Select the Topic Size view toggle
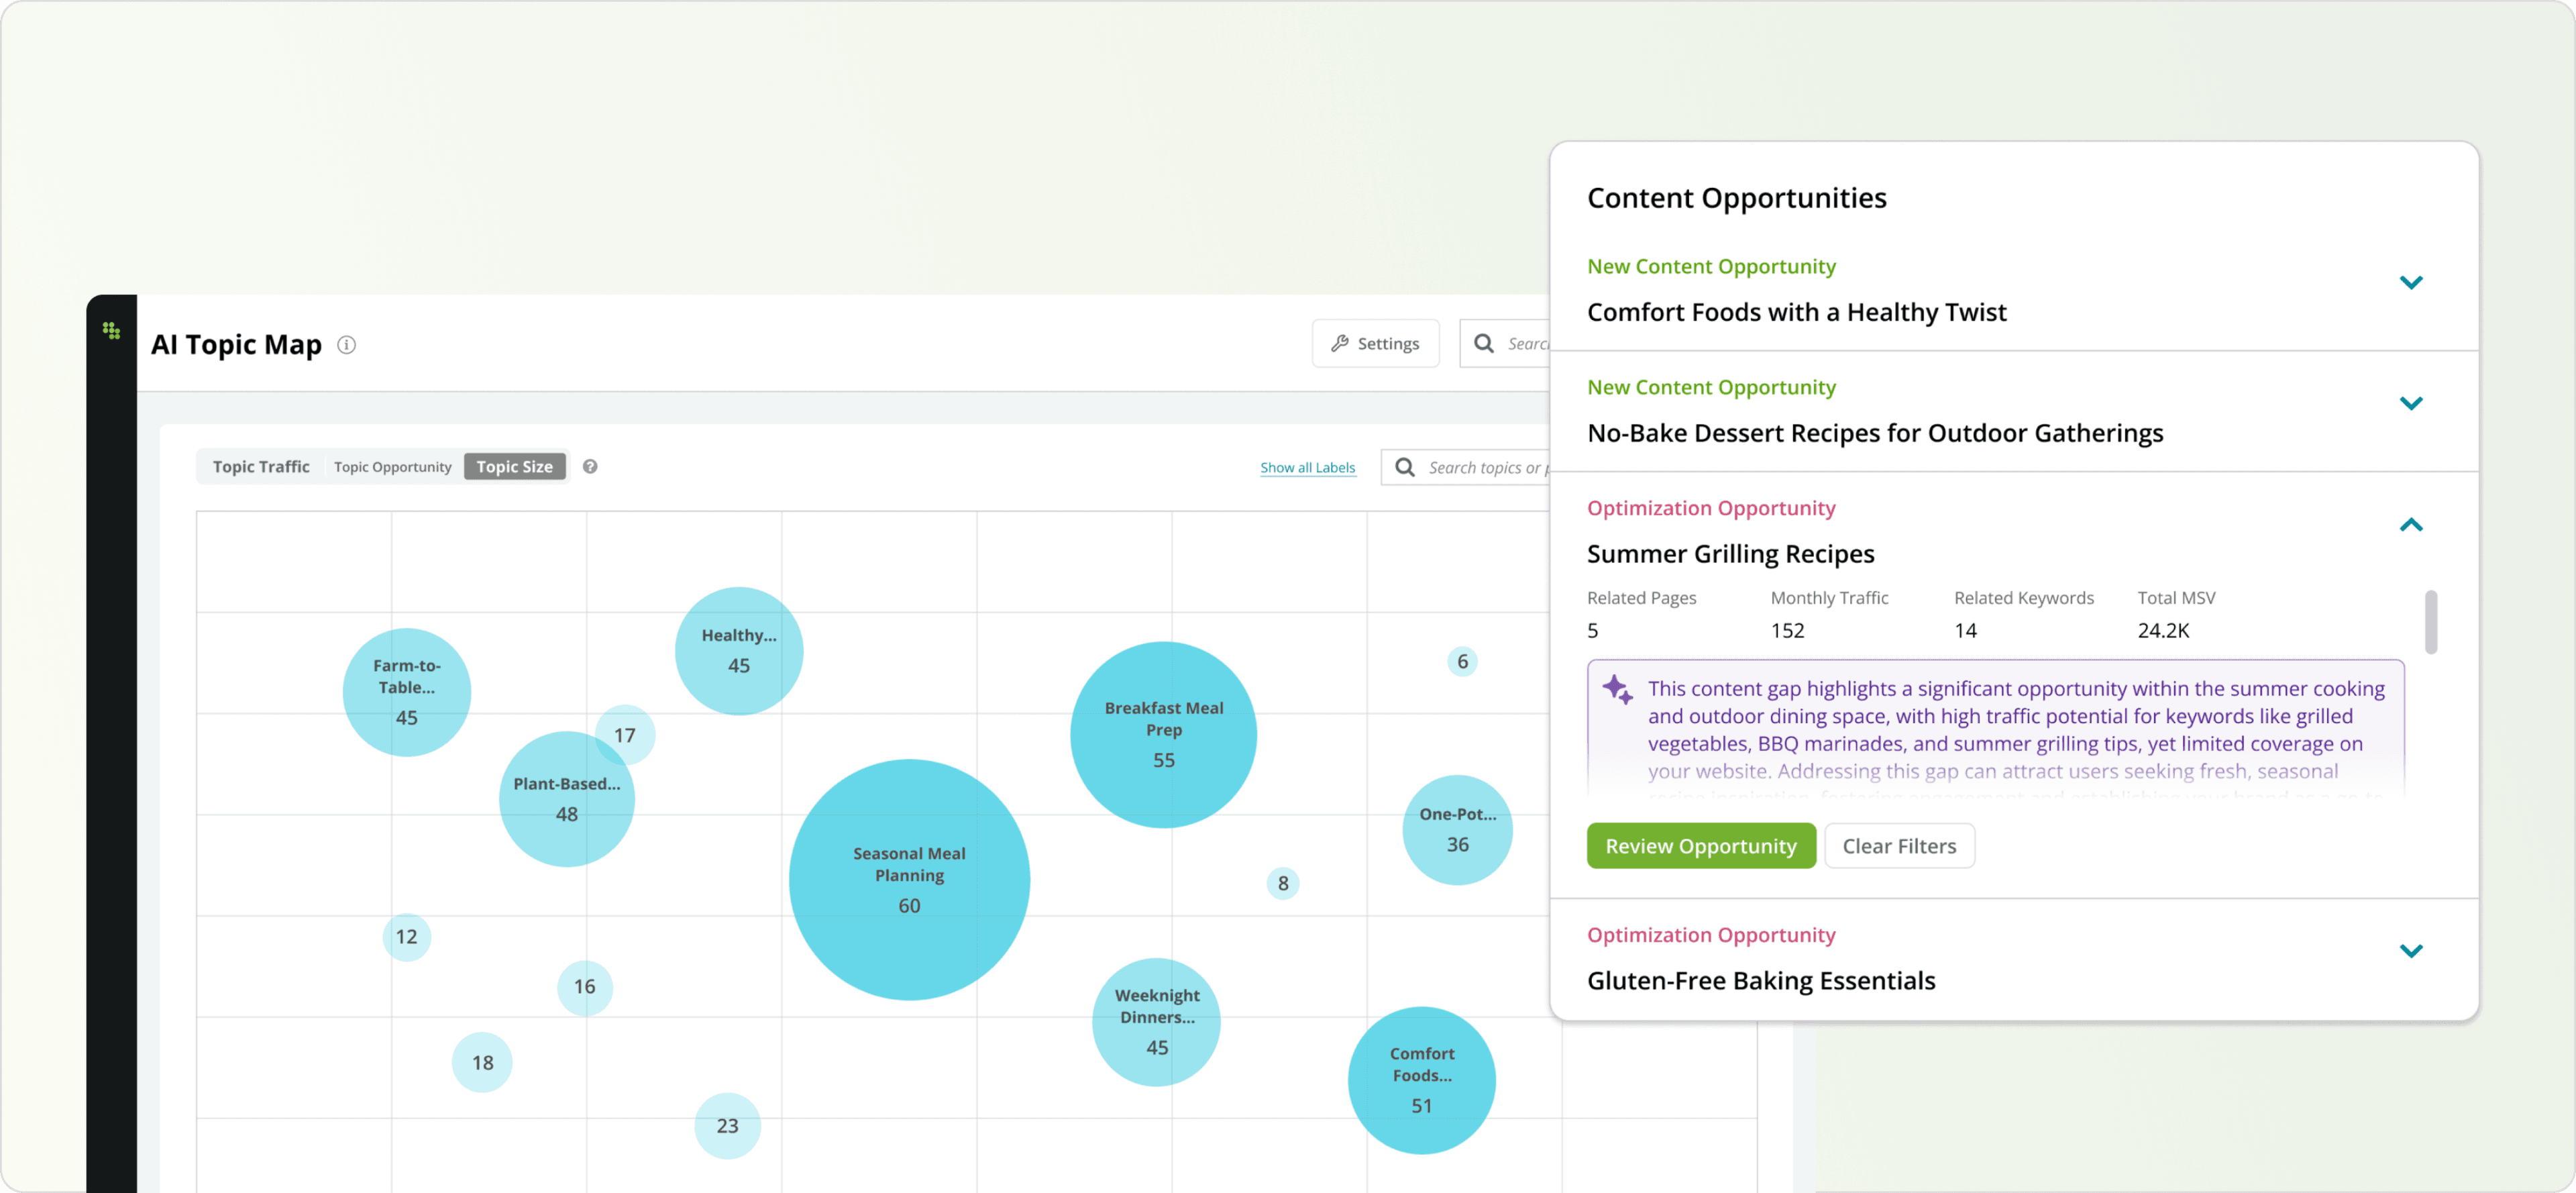 tap(514, 466)
